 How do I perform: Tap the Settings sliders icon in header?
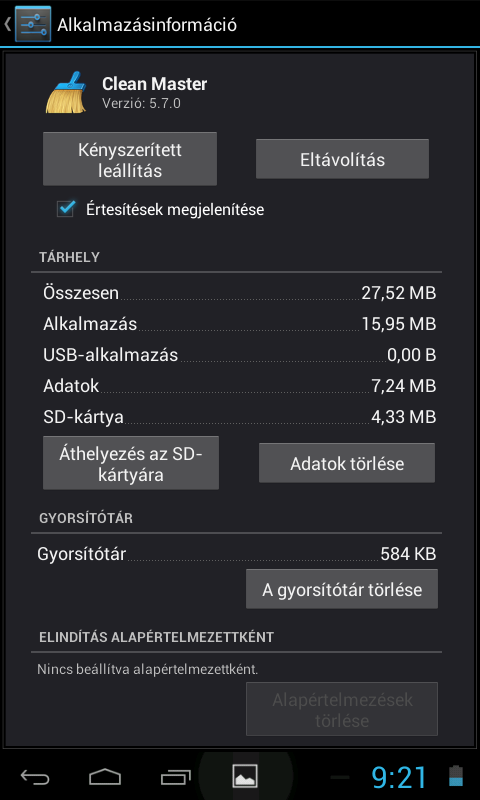tap(33, 23)
